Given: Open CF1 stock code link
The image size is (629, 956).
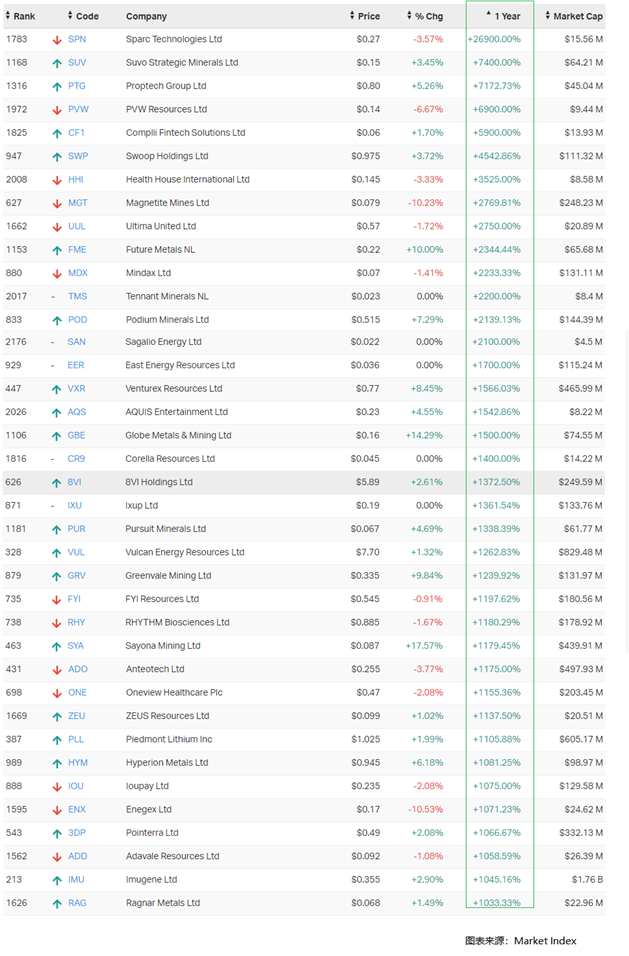Looking at the screenshot, I should click(x=76, y=132).
